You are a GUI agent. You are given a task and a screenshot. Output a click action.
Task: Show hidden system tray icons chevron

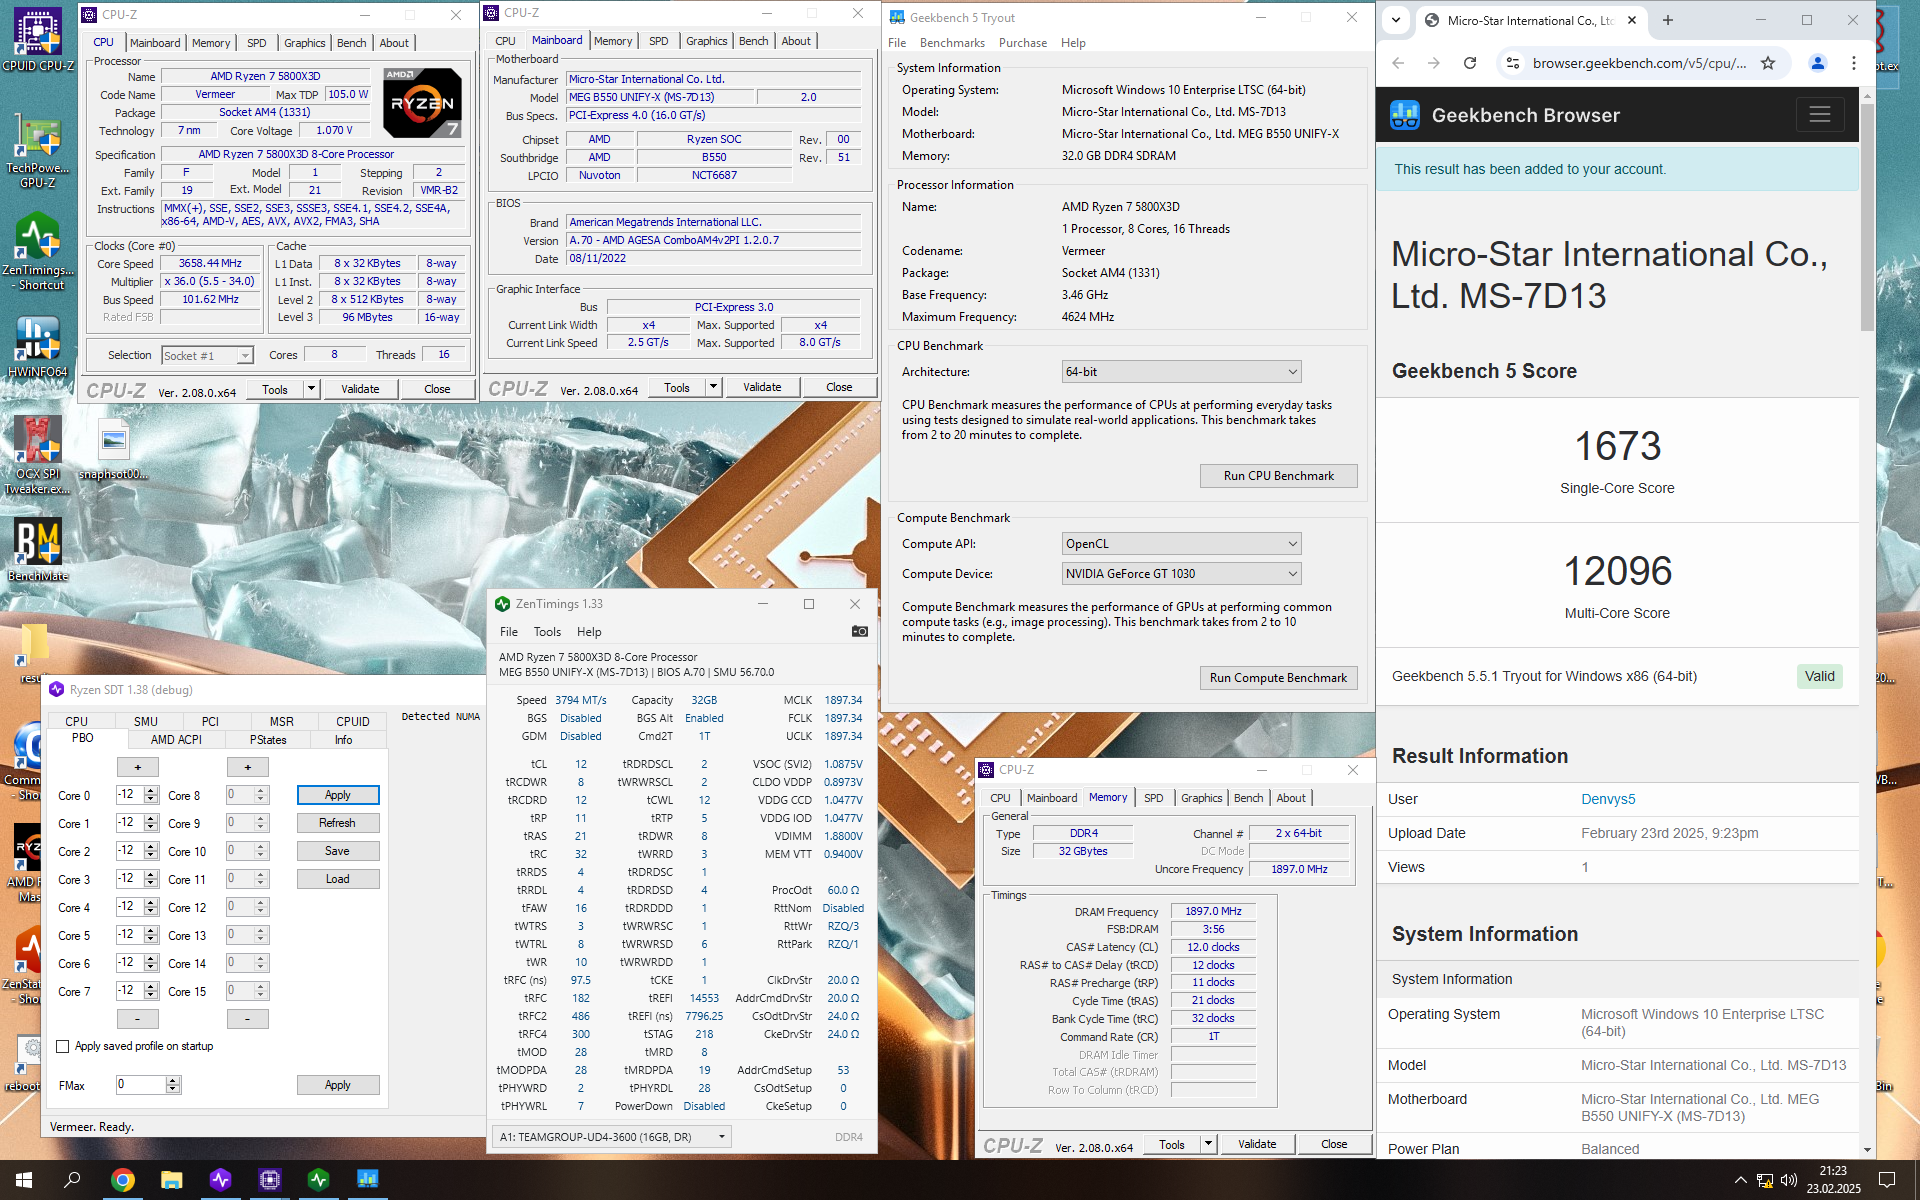point(1740,1180)
